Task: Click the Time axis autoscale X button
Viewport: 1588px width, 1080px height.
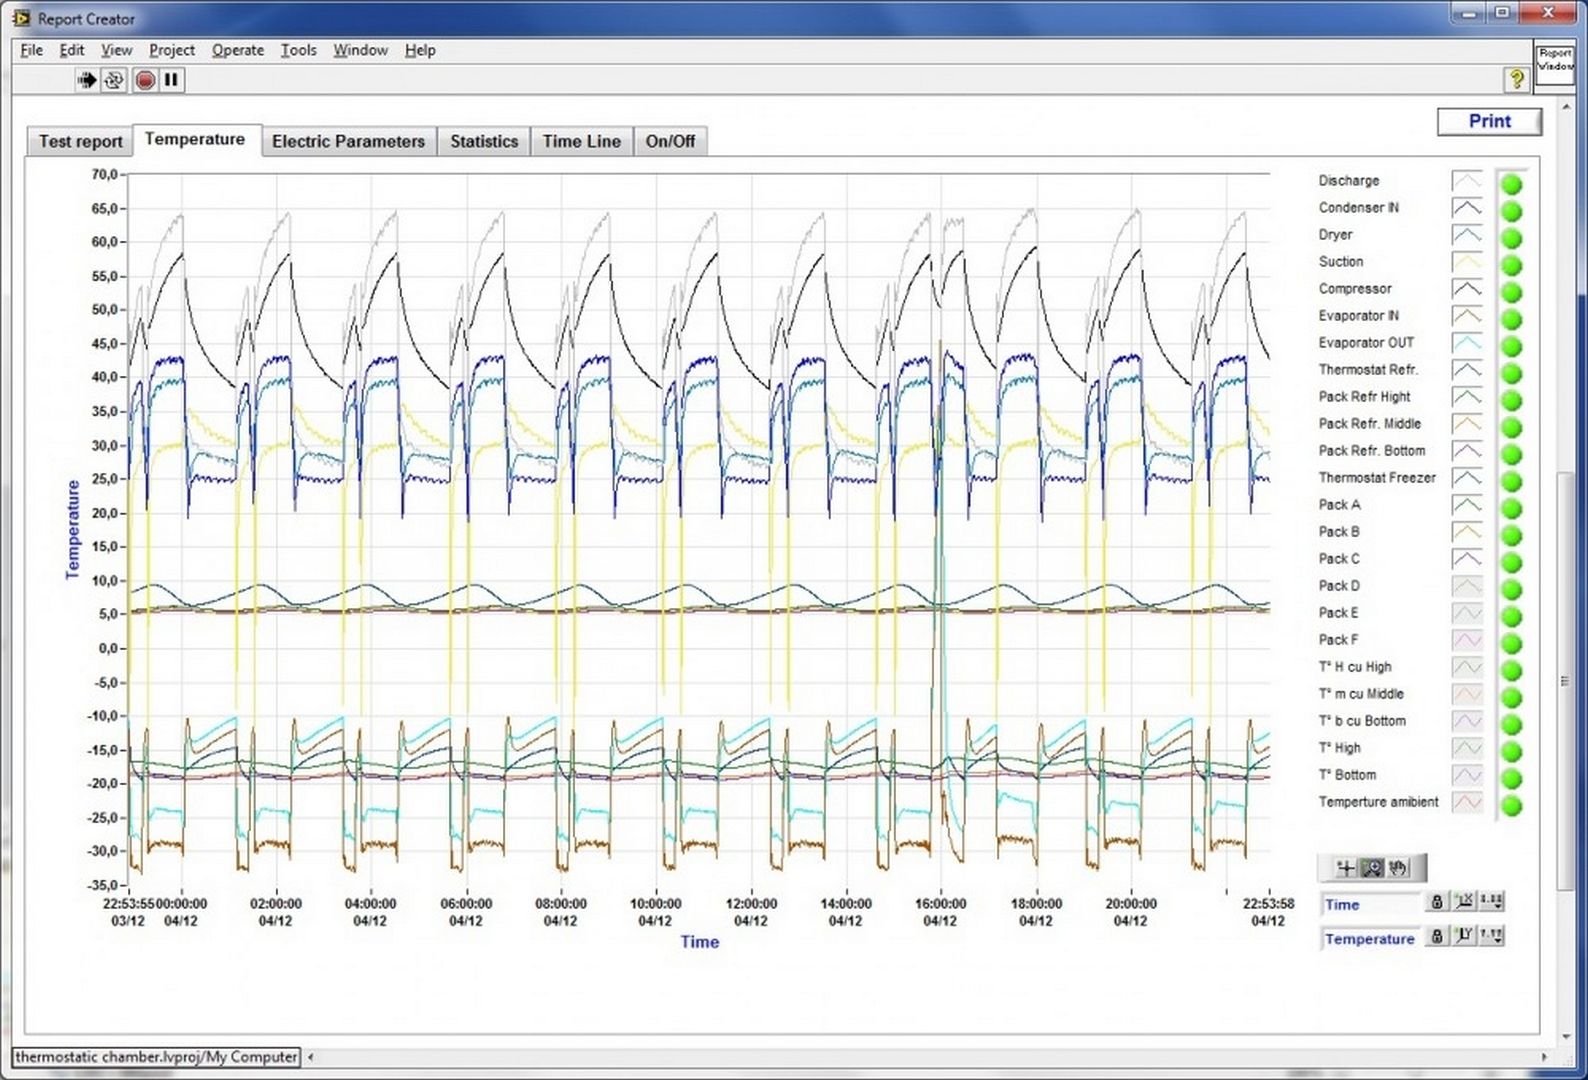Action: (1464, 902)
